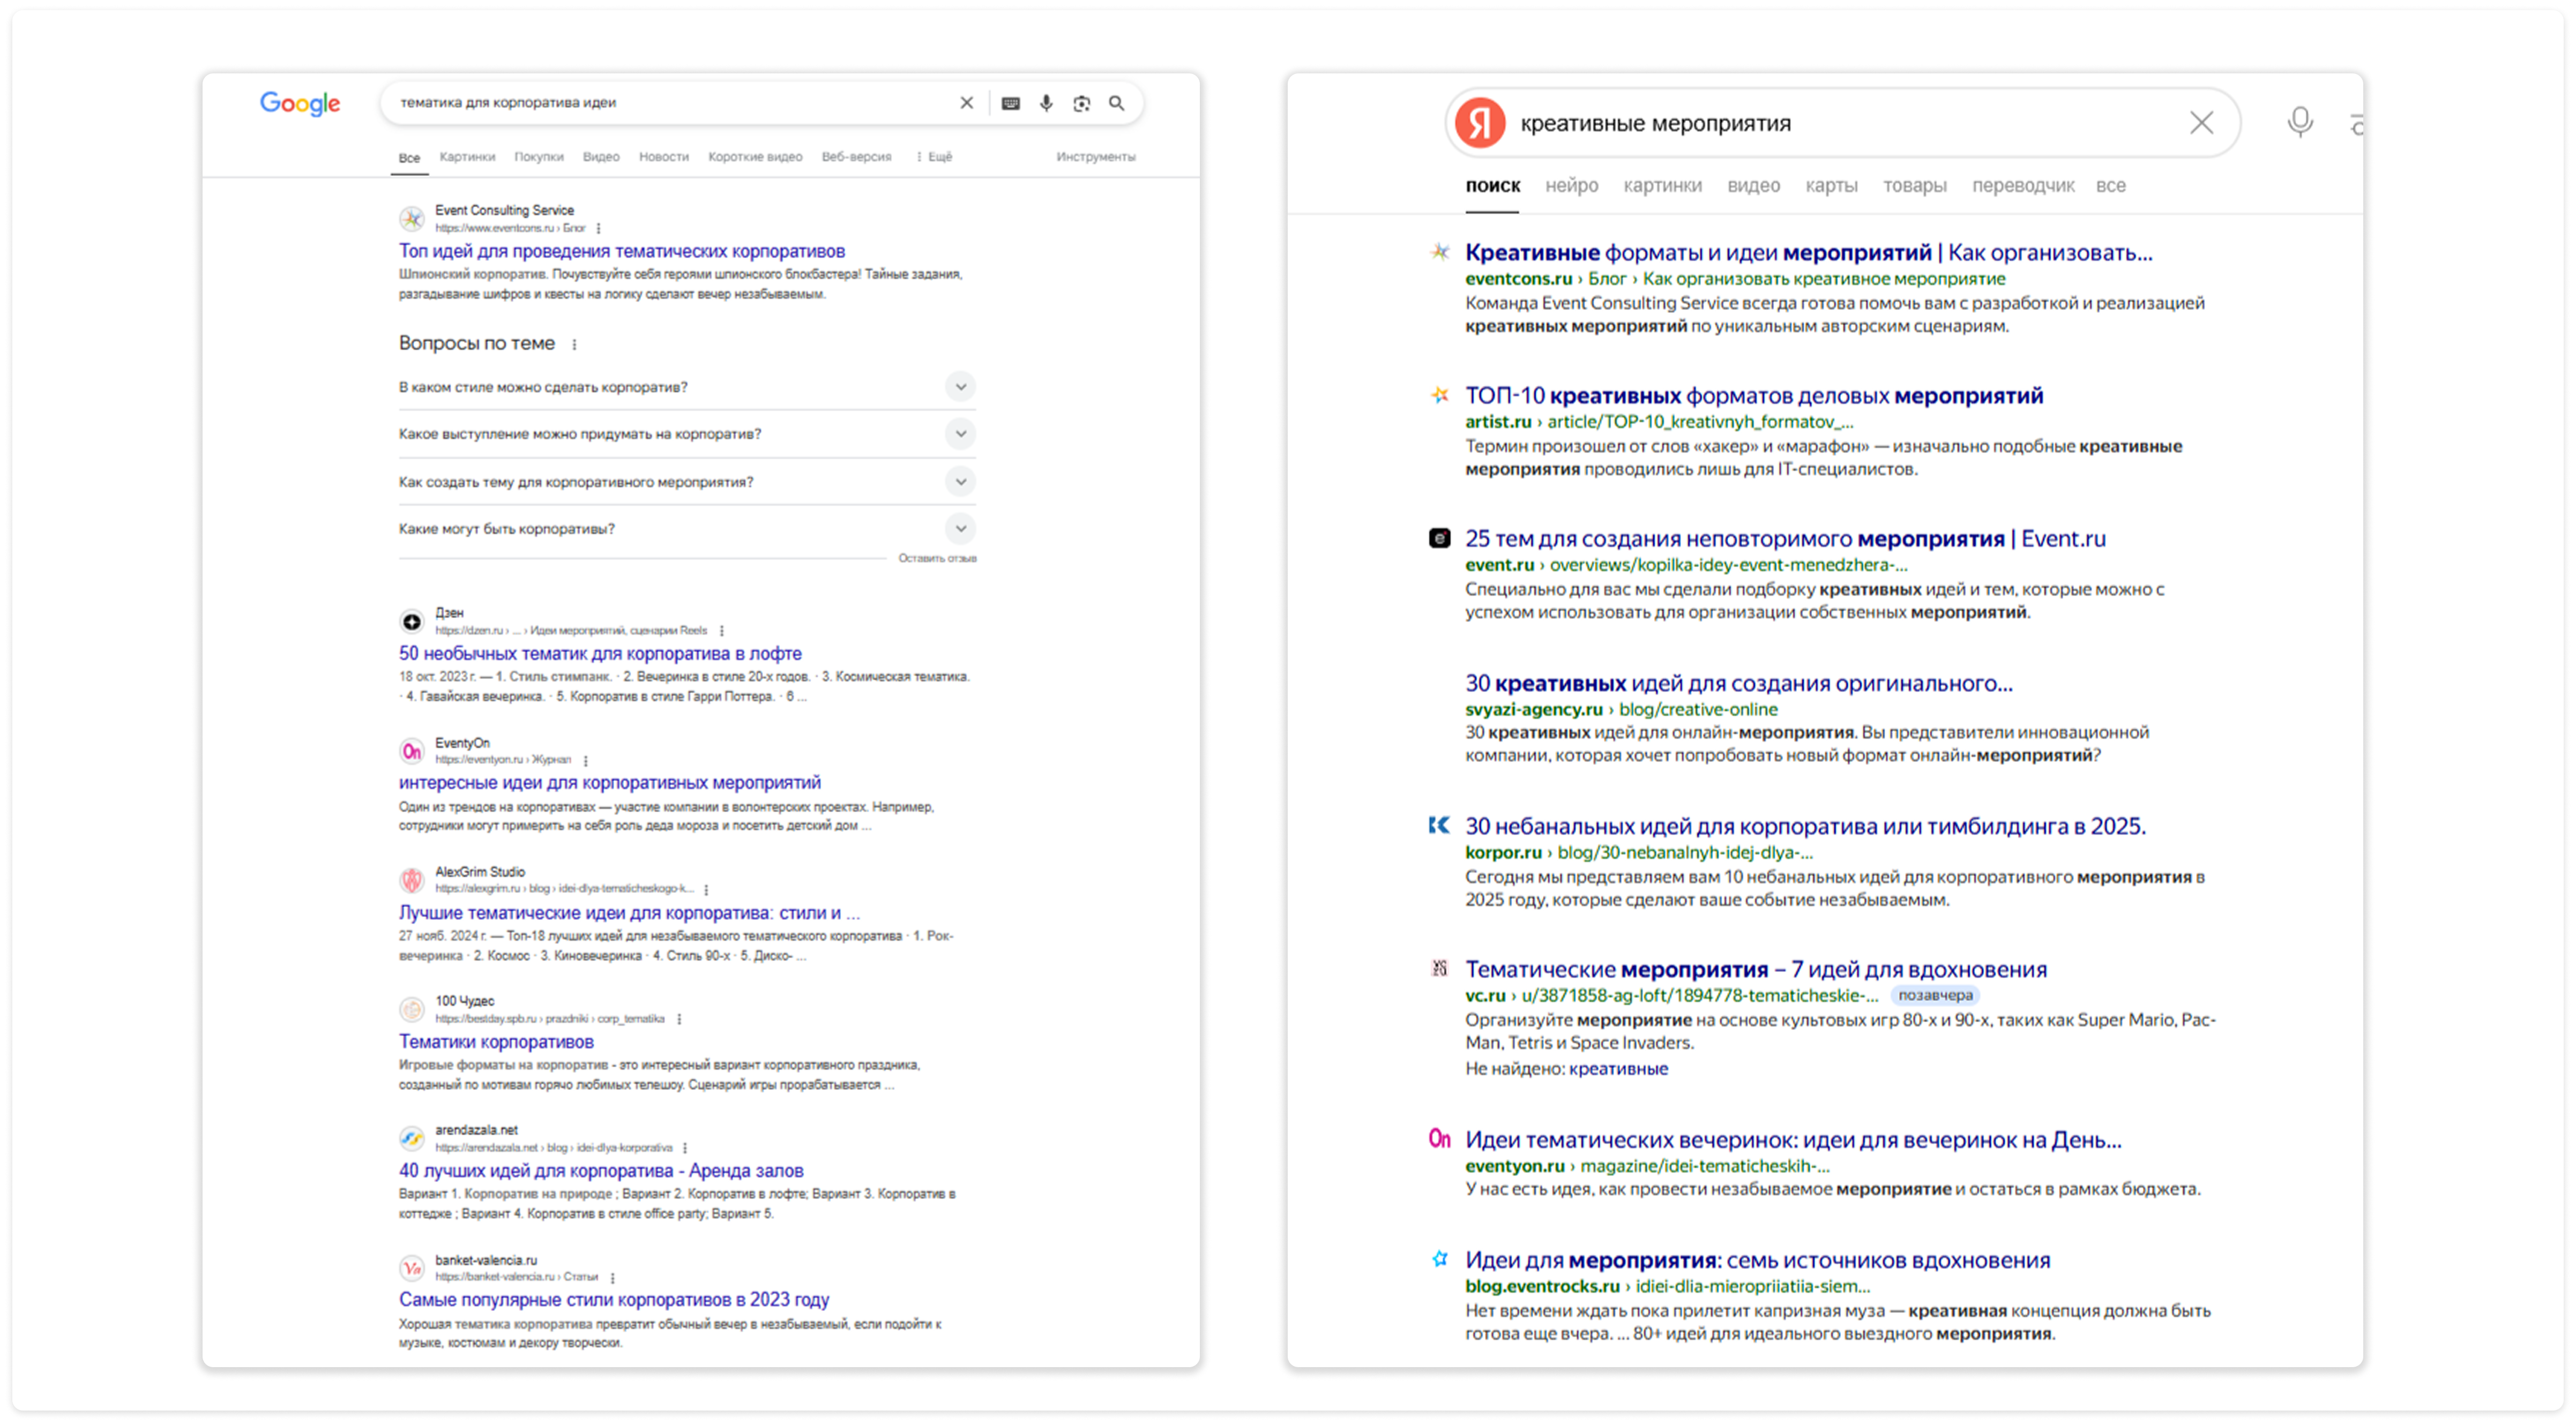
Task: Switch to Google Картинки tab
Action: coord(467,157)
